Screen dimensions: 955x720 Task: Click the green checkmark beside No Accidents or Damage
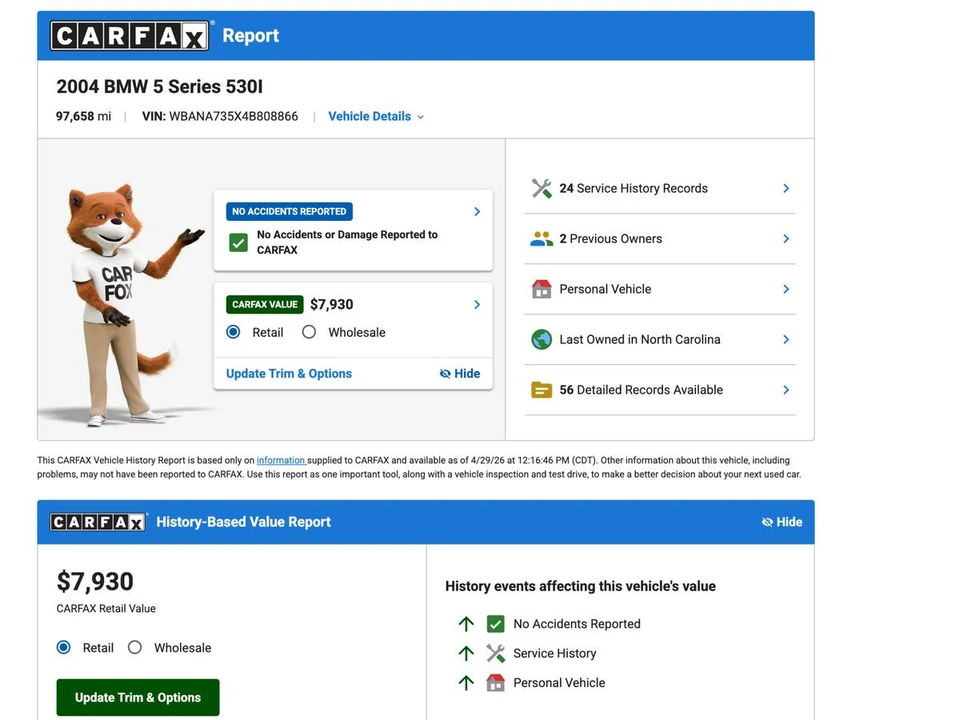tap(238, 242)
